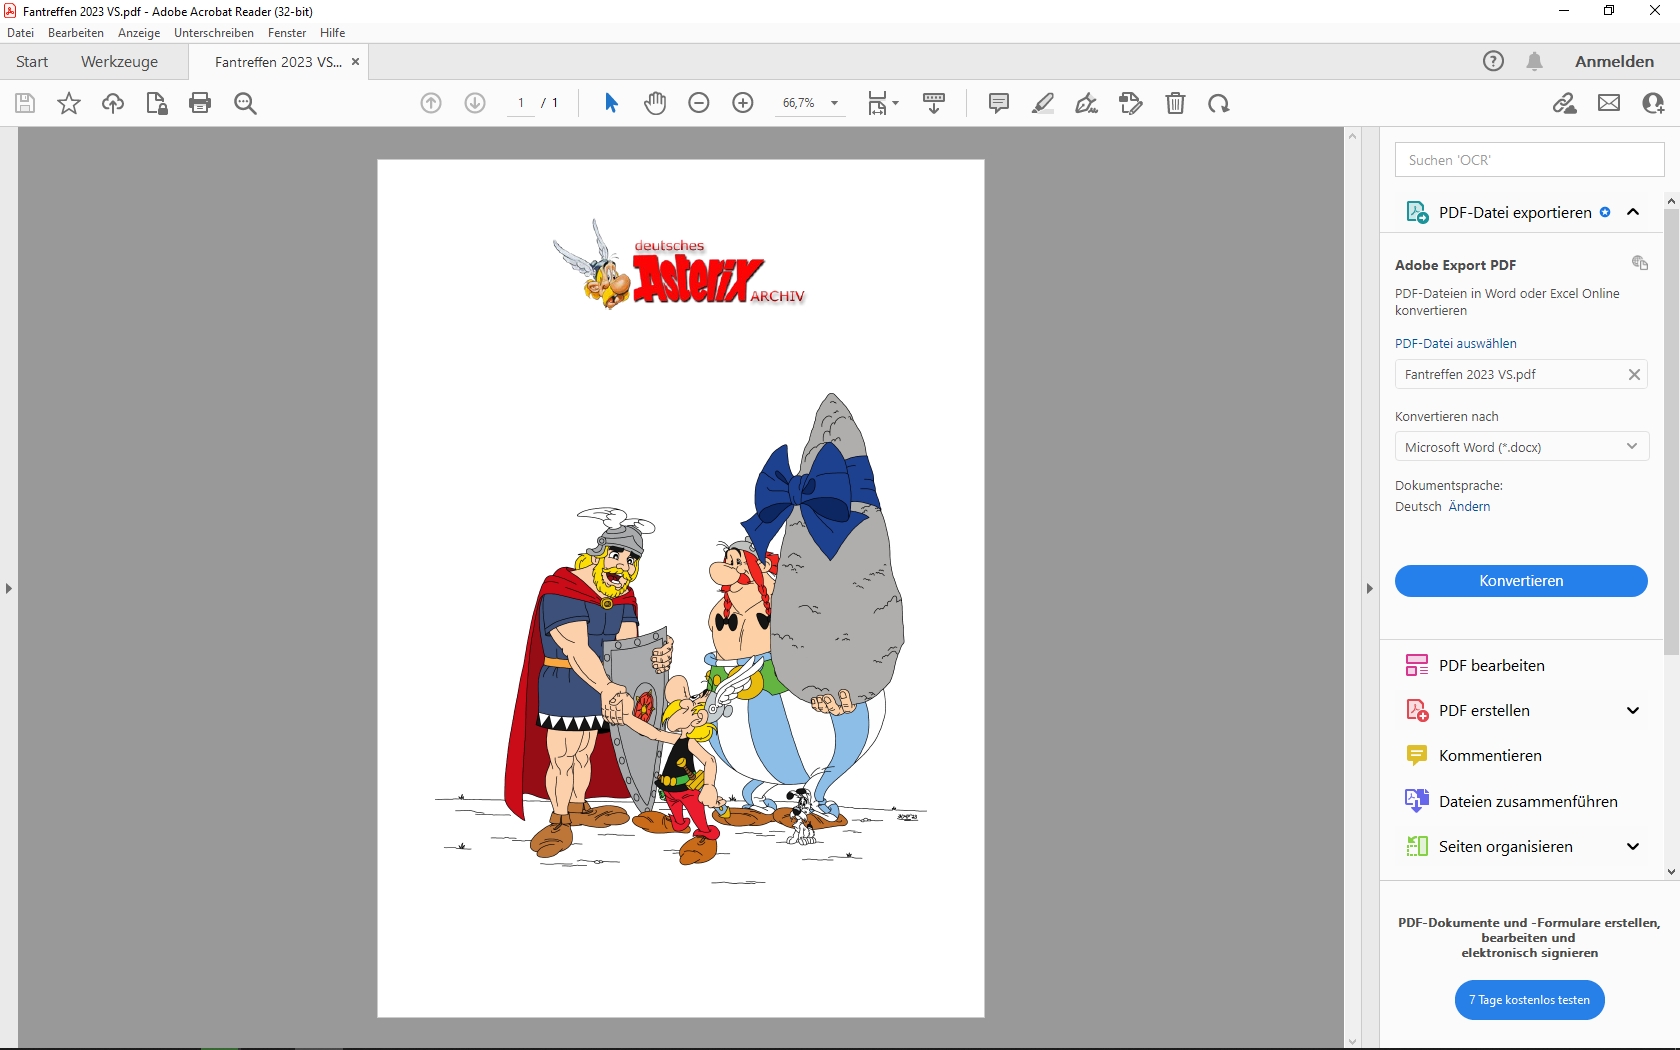Click the Ändern language link
The width and height of the screenshot is (1680, 1050).
tap(1469, 507)
